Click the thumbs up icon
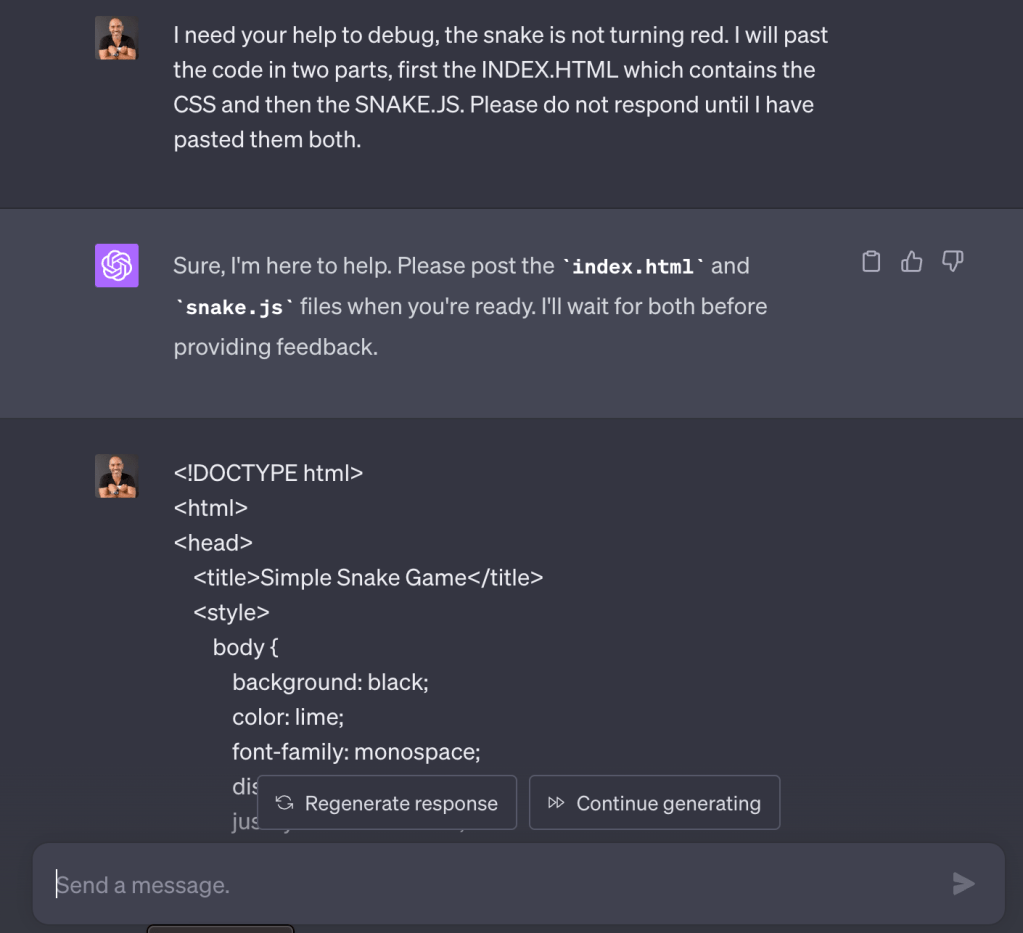This screenshot has width=1023, height=933. tap(911, 262)
